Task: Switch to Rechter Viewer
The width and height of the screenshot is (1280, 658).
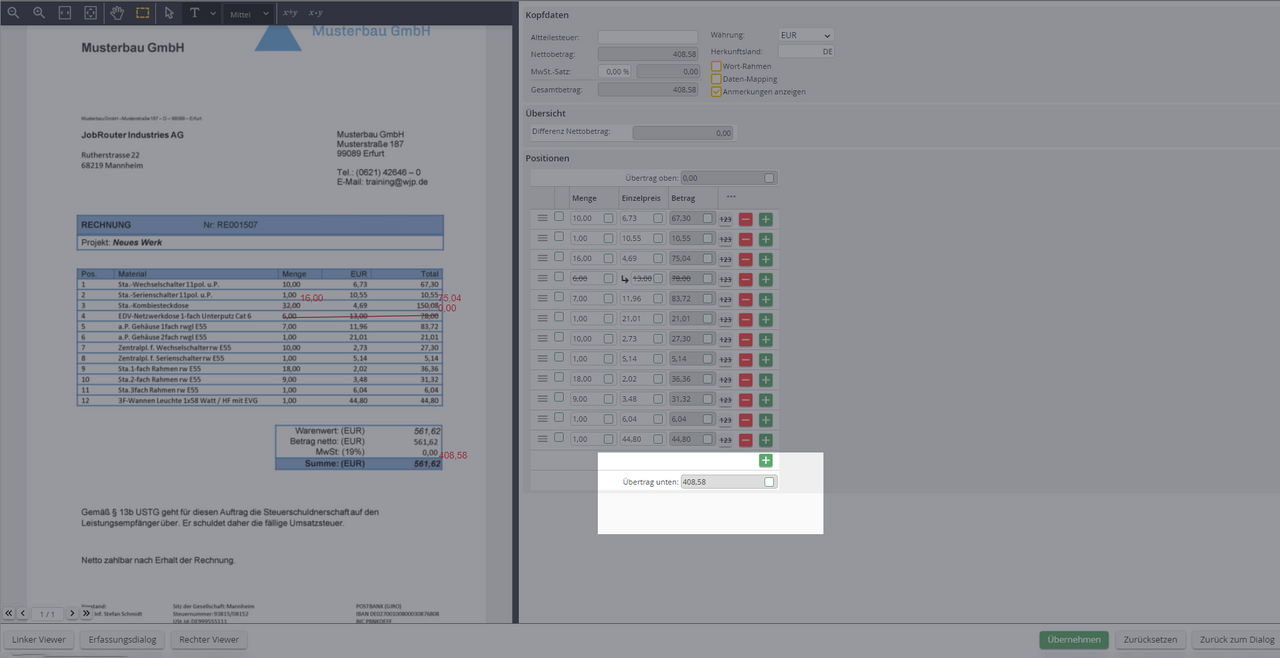Action: pos(209,640)
